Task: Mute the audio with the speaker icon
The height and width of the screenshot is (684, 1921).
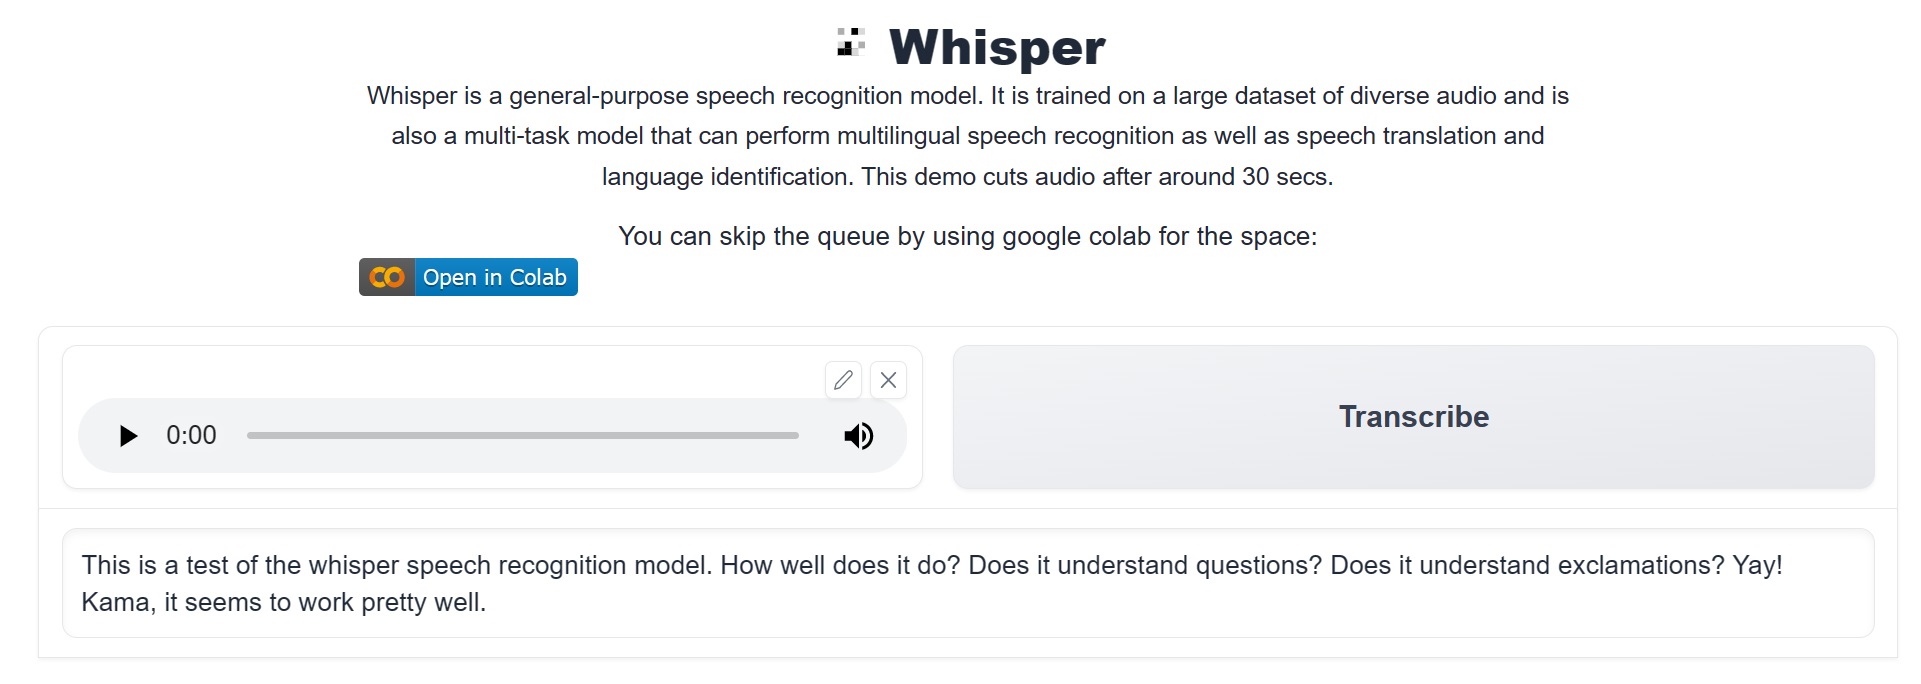Action: click(858, 436)
